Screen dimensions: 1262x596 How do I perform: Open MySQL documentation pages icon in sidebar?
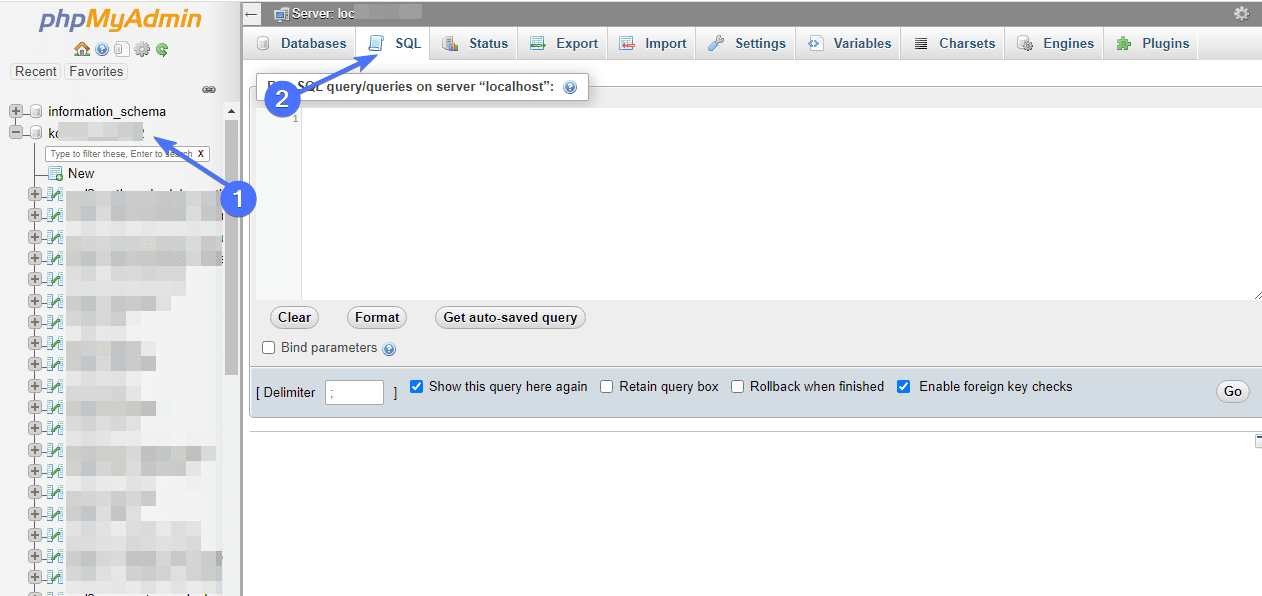[x=121, y=49]
